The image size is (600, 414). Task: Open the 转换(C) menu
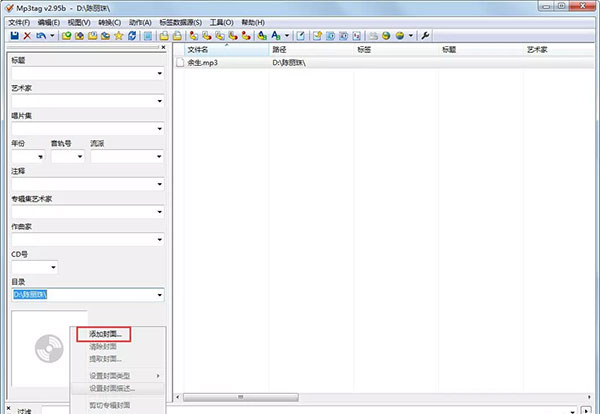coord(109,23)
